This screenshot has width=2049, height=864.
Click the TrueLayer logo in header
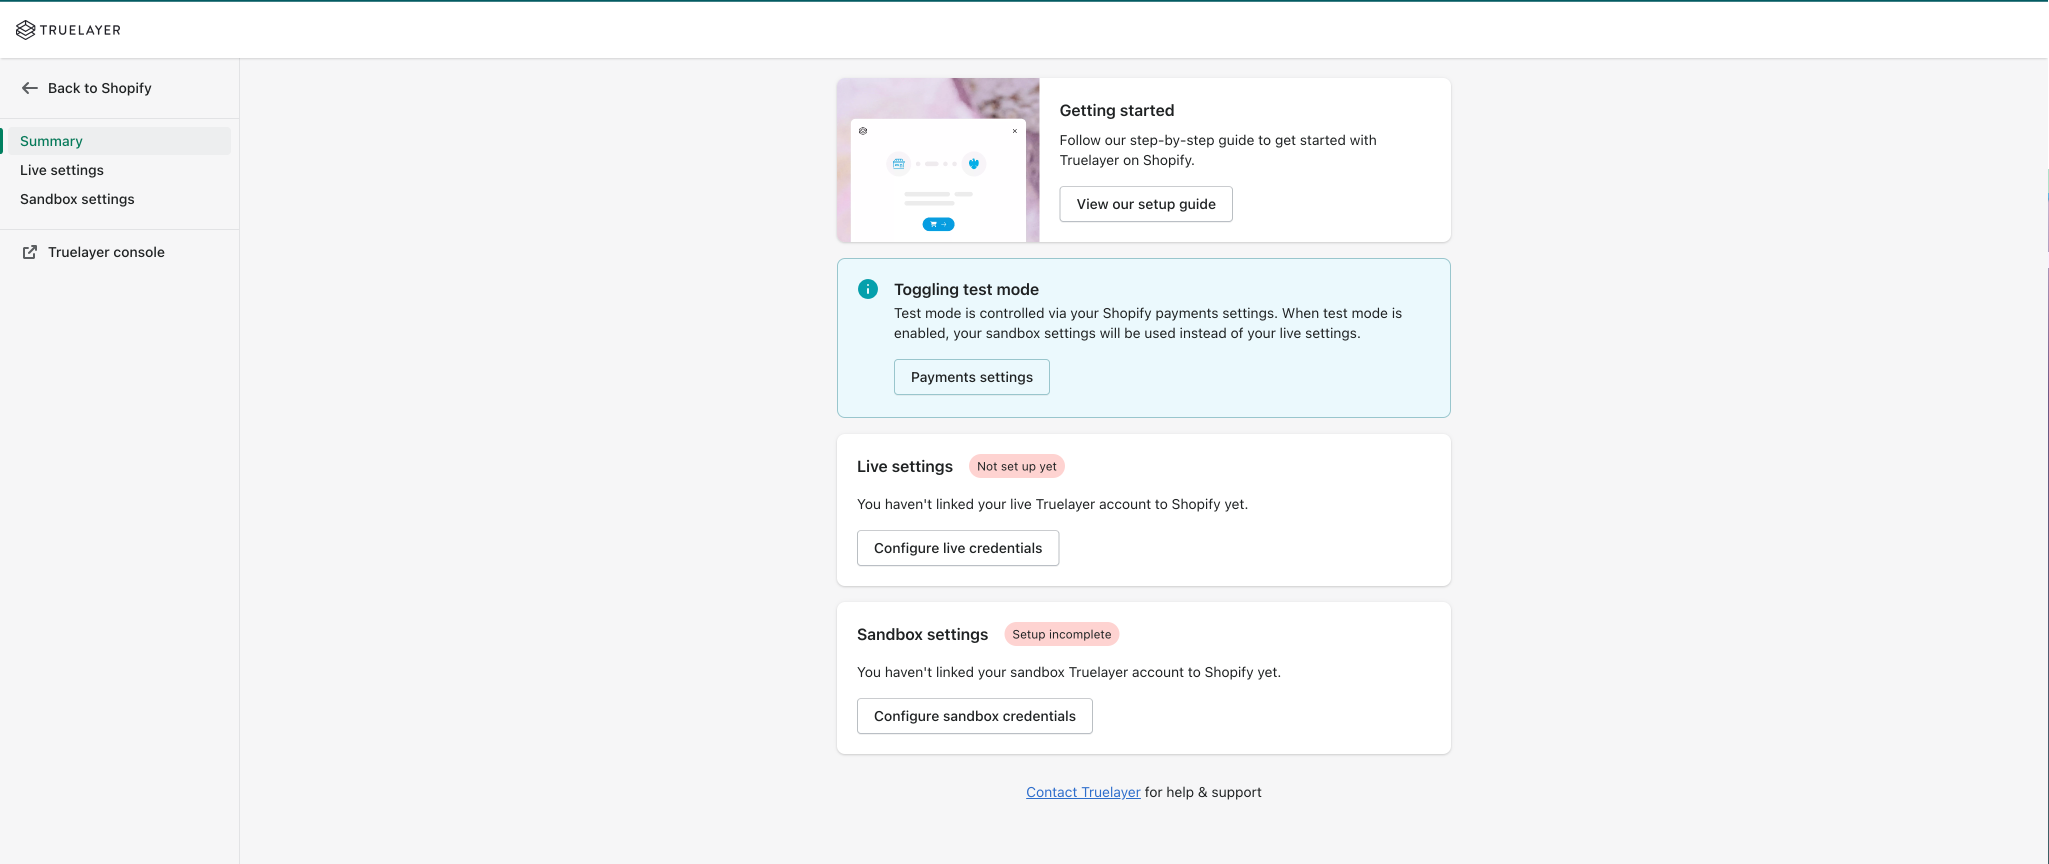(x=68, y=30)
